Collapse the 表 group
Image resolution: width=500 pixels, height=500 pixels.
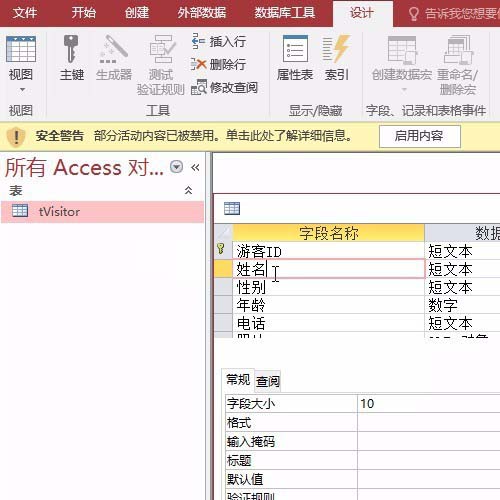(188, 190)
